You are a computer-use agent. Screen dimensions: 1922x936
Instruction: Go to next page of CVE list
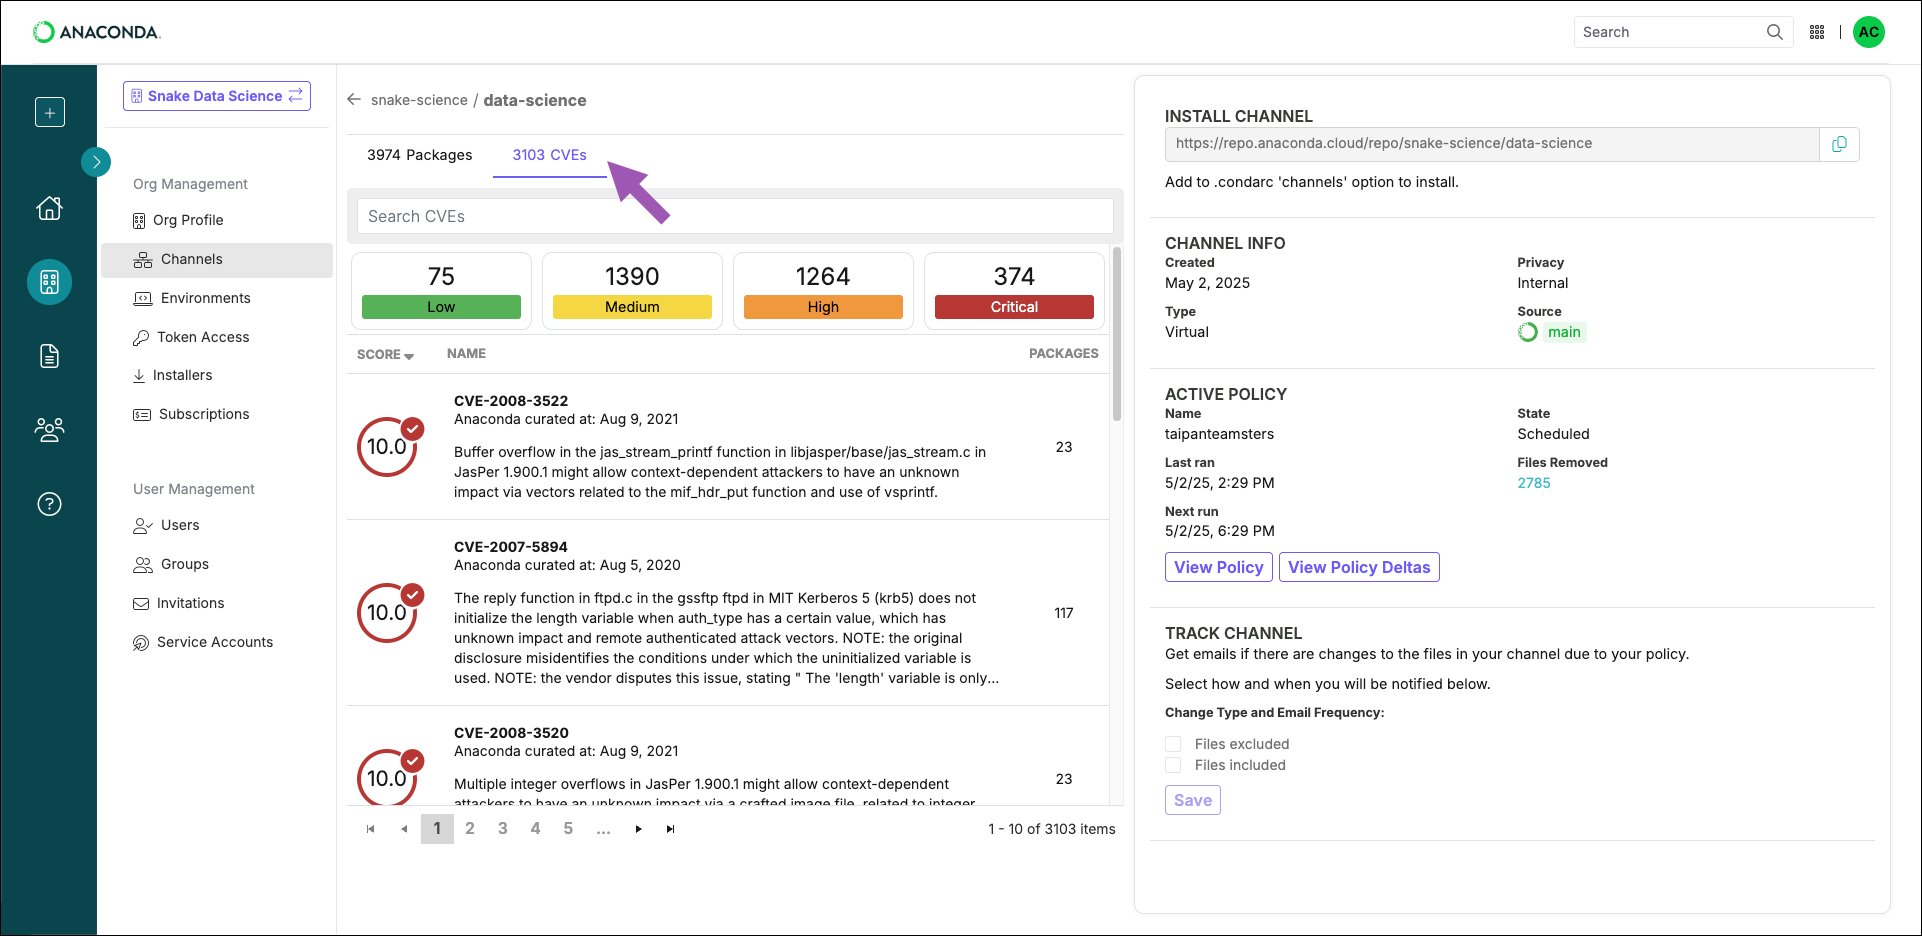pos(638,829)
